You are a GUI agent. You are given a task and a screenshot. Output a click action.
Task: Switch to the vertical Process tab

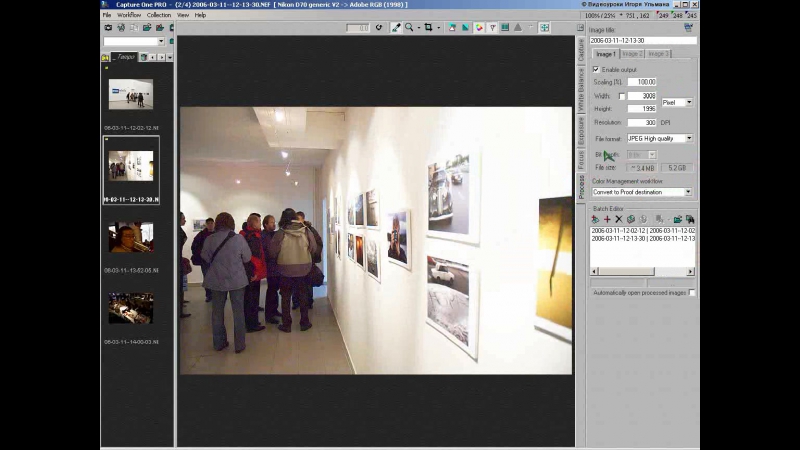point(581,187)
